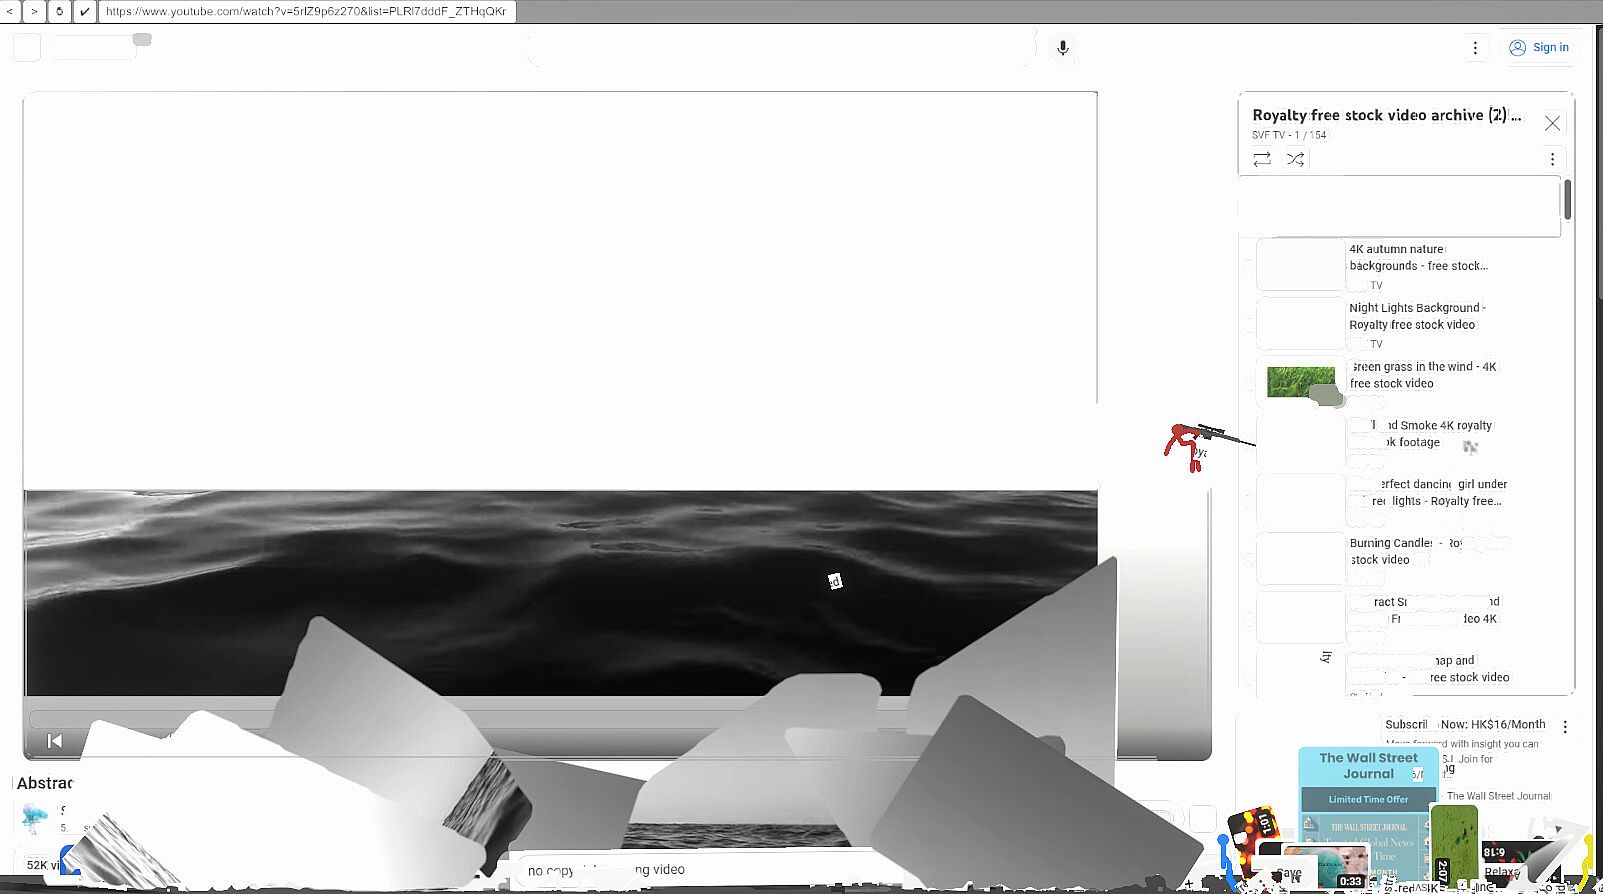
Task: Focus the YouTube URL address bar
Action: [x=307, y=11]
